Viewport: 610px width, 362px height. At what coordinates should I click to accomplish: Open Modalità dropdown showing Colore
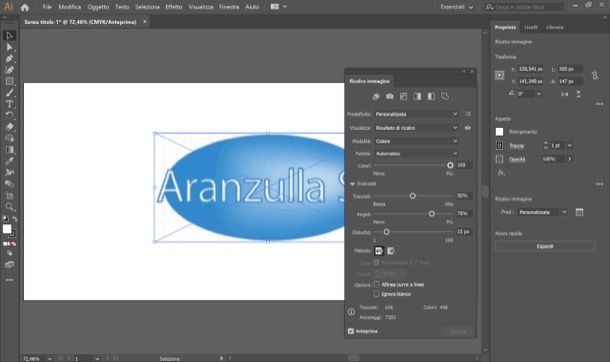coord(416,141)
